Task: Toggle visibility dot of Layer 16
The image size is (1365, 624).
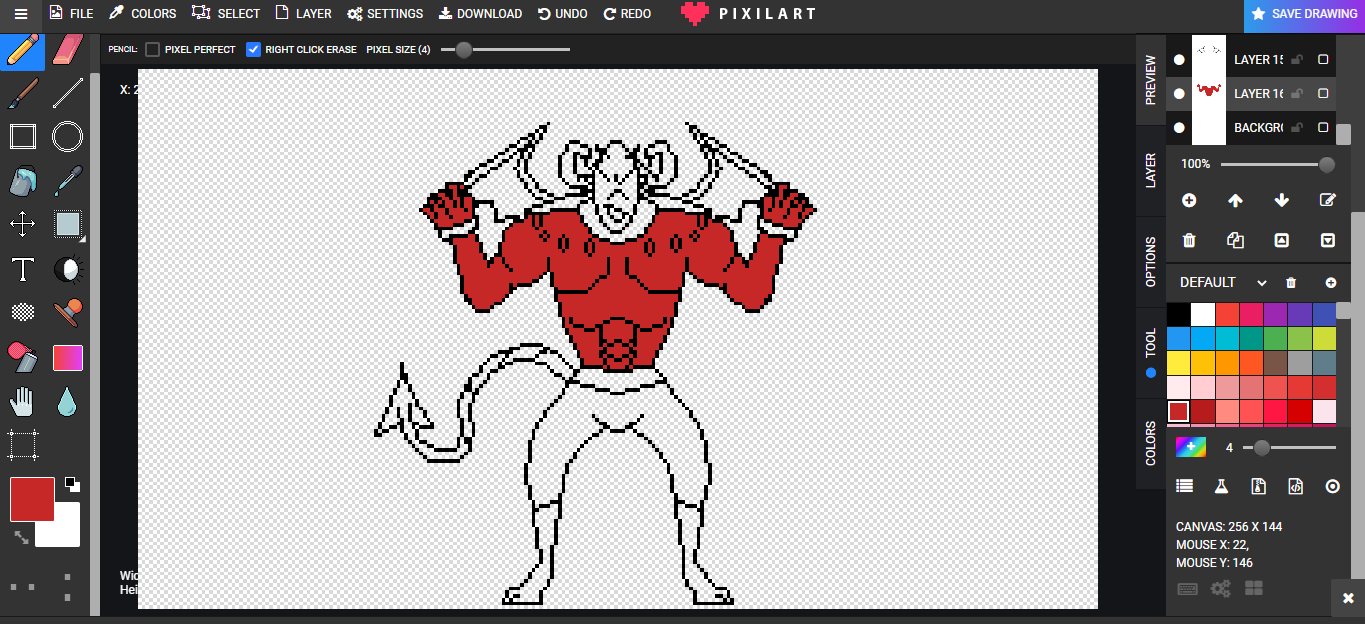Action: (x=1179, y=93)
